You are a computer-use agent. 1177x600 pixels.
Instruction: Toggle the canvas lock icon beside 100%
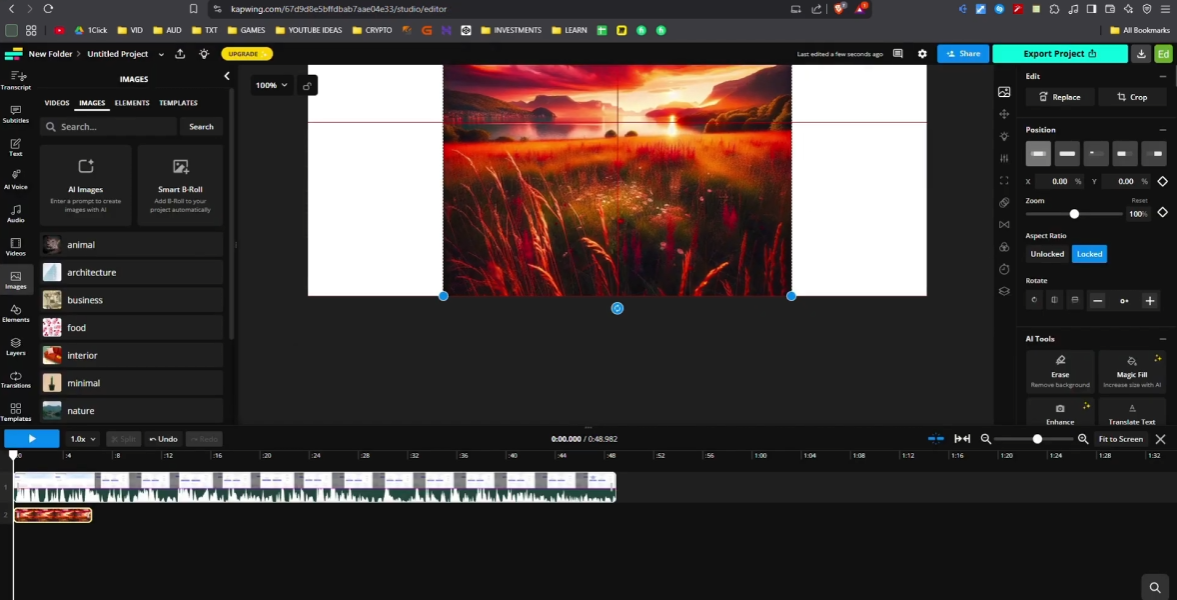tap(307, 86)
